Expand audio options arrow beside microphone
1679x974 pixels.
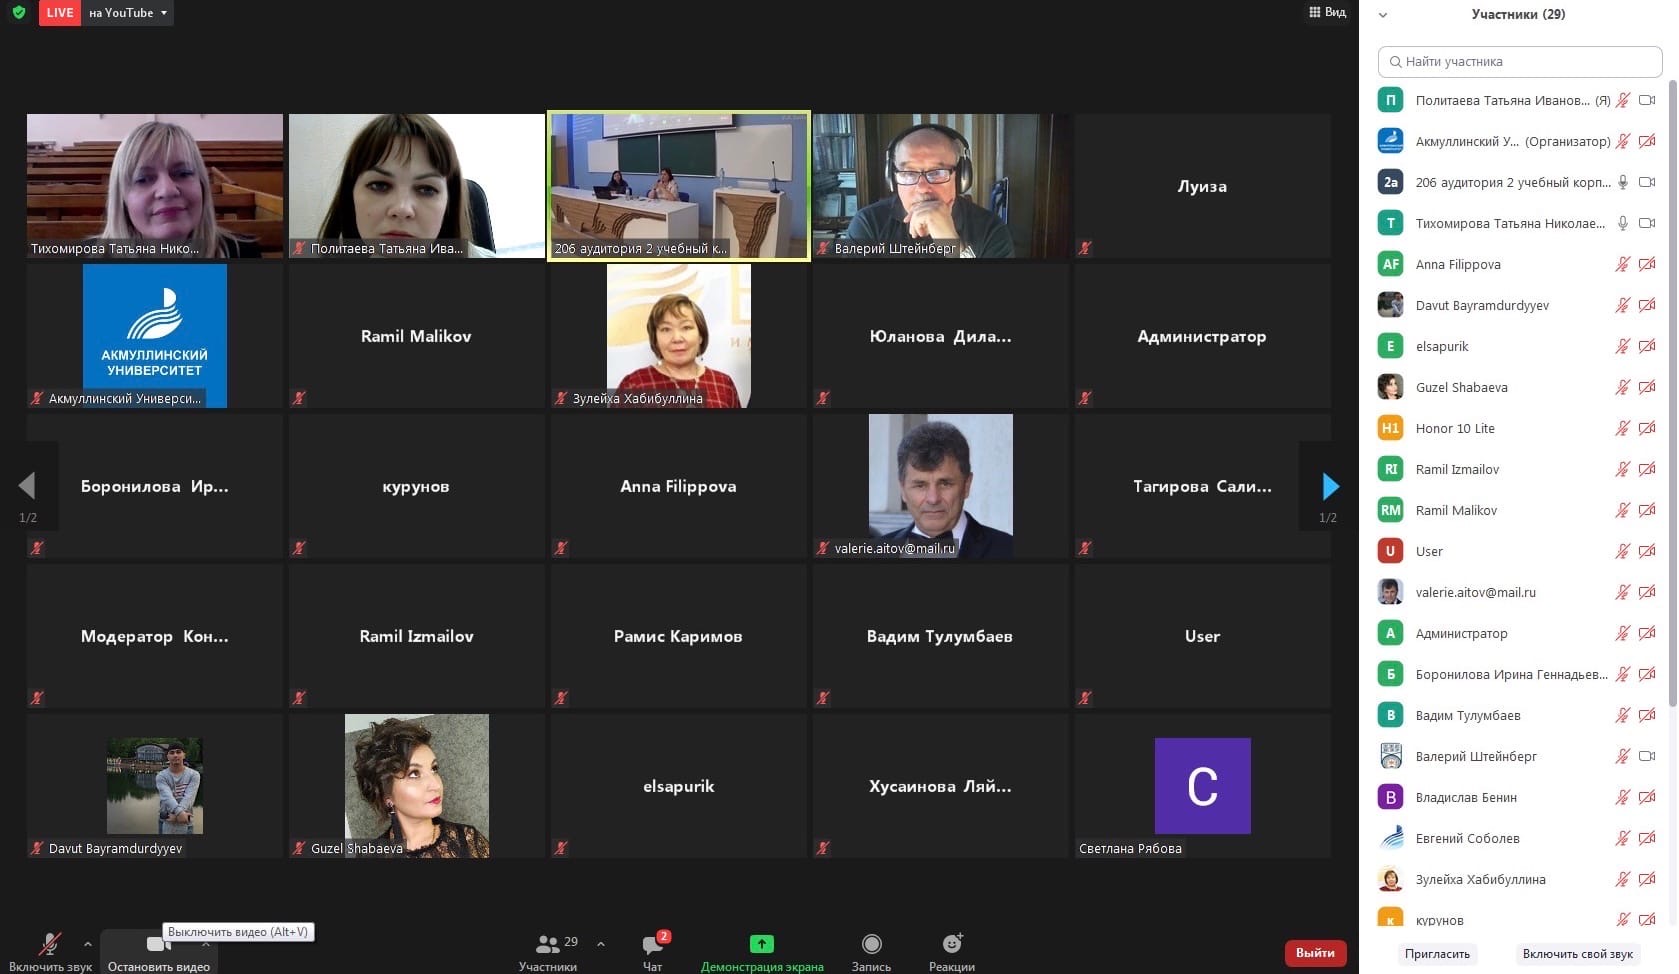coord(88,943)
